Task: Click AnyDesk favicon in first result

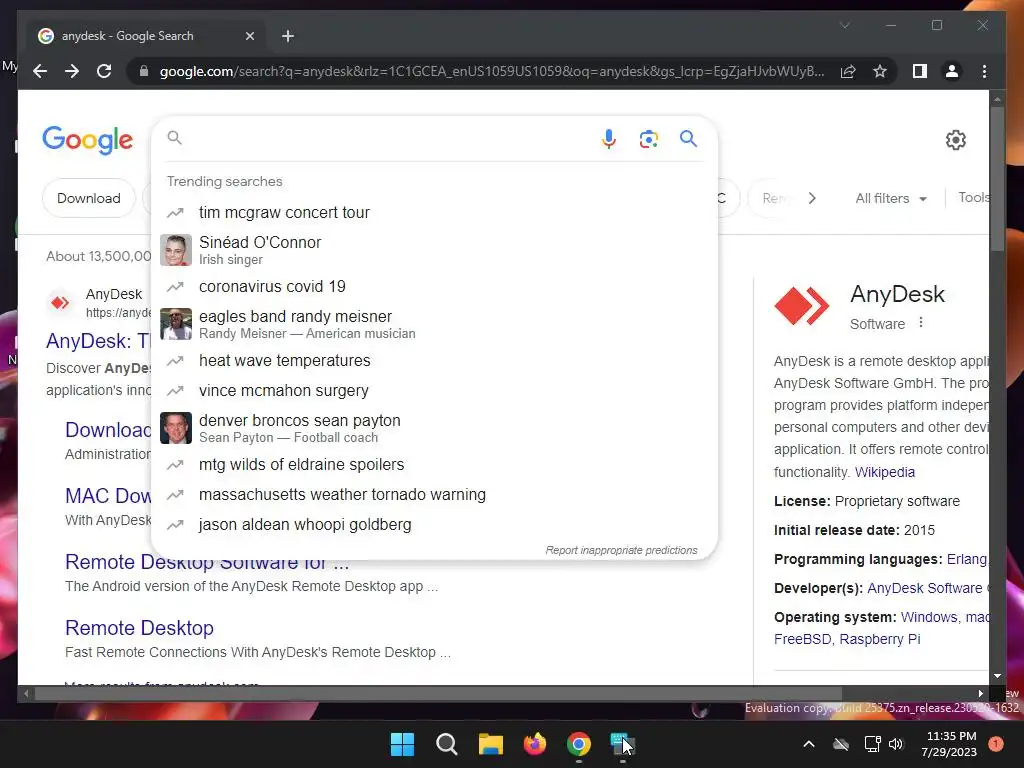Action: click(x=60, y=302)
